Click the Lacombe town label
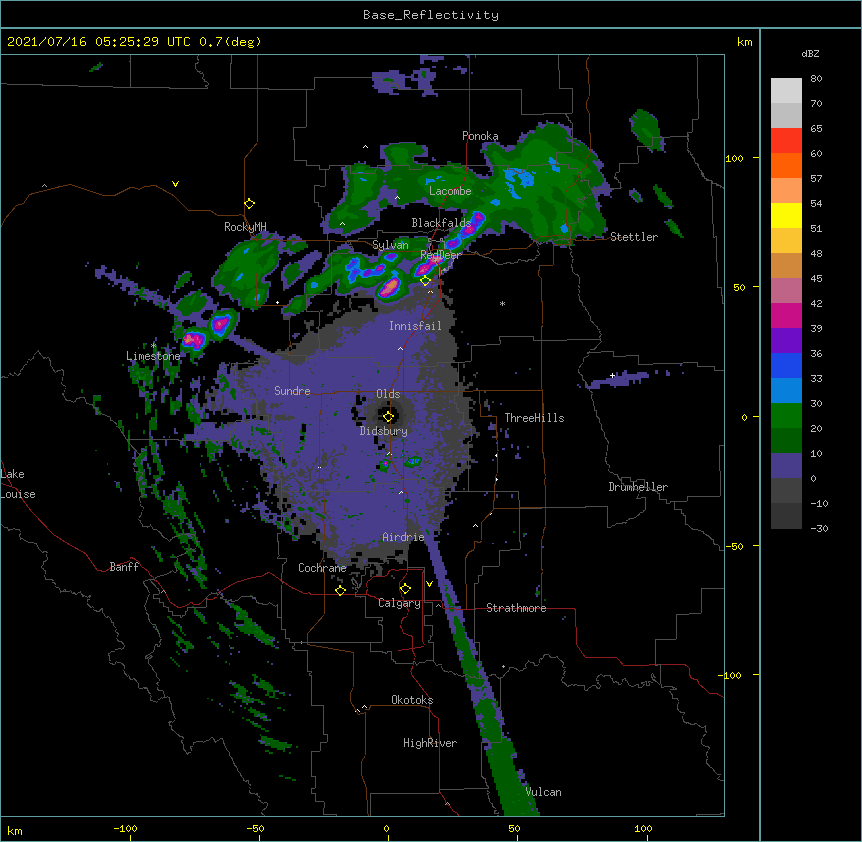Image resolution: width=862 pixels, height=842 pixels. coord(450,191)
